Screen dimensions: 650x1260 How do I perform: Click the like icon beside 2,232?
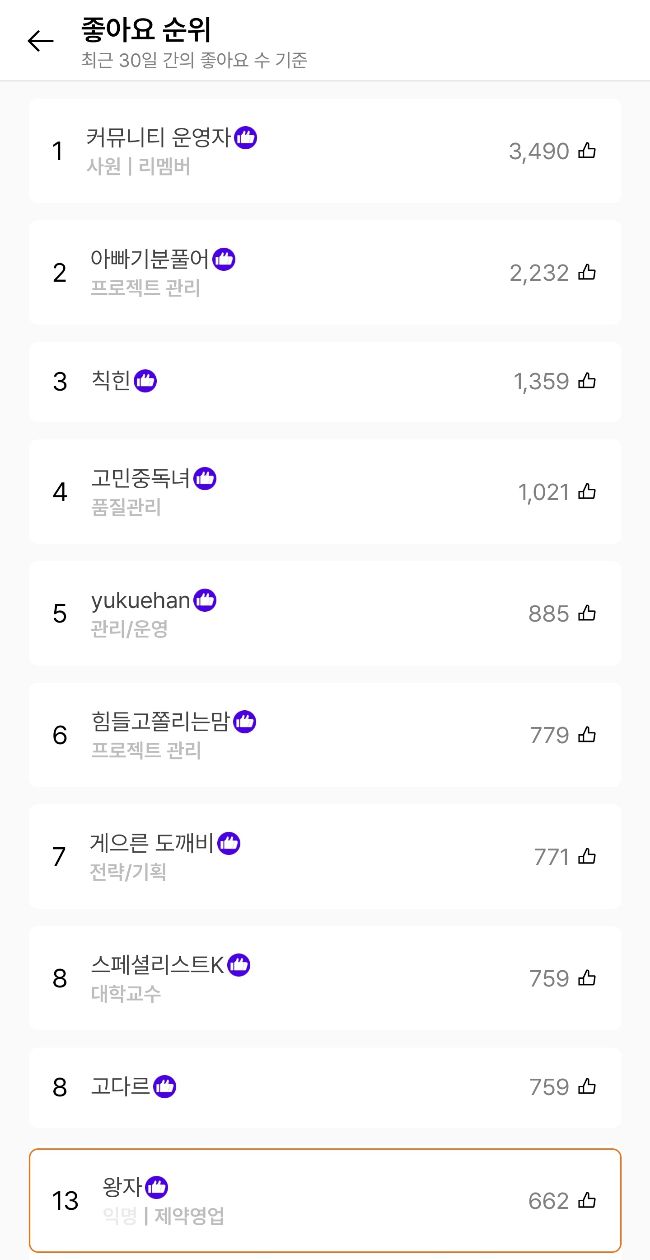(587, 272)
